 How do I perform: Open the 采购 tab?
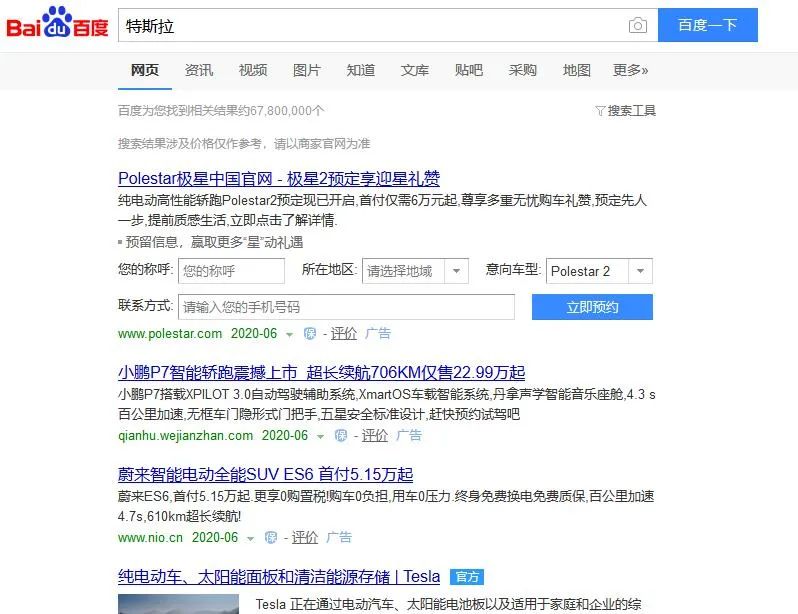coord(523,70)
